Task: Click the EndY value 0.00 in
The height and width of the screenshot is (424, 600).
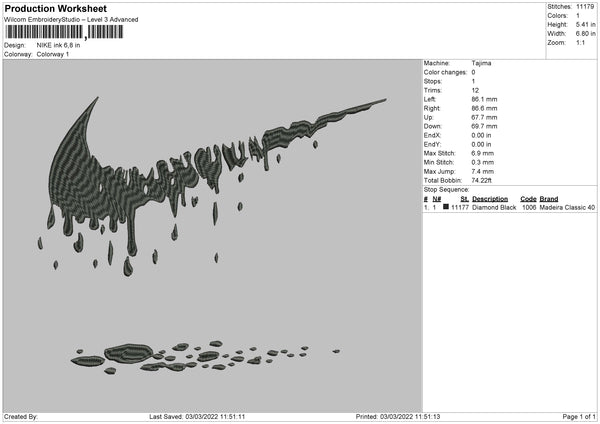Action: pyautogui.click(x=481, y=144)
